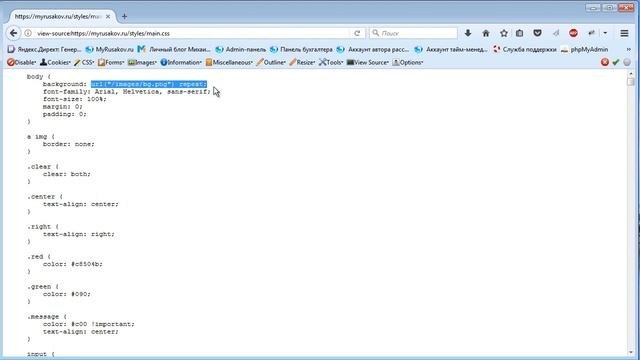640x360 pixels.
Task: Click the vertical scrollbar thumb
Action: pos(631,82)
